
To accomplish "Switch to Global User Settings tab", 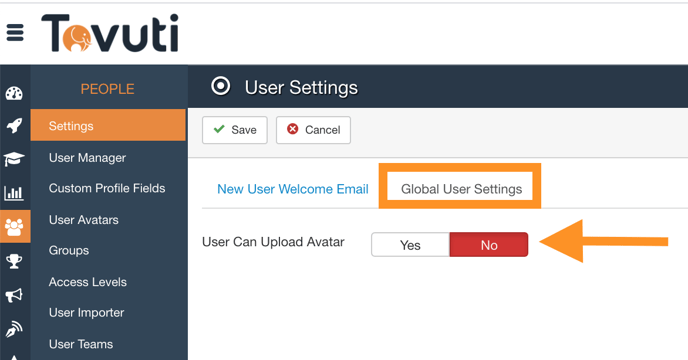I will click(461, 189).
